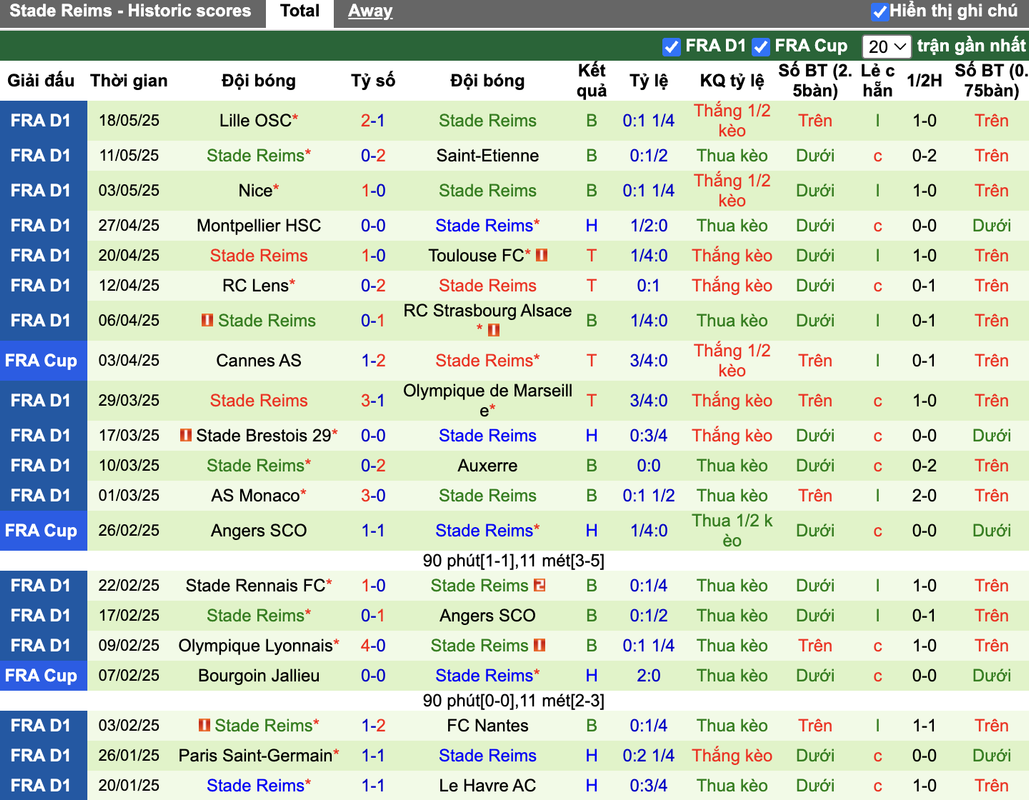Click the 2-1 score on 18/05/25
This screenshot has width=1029, height=800.
point(373,121)
